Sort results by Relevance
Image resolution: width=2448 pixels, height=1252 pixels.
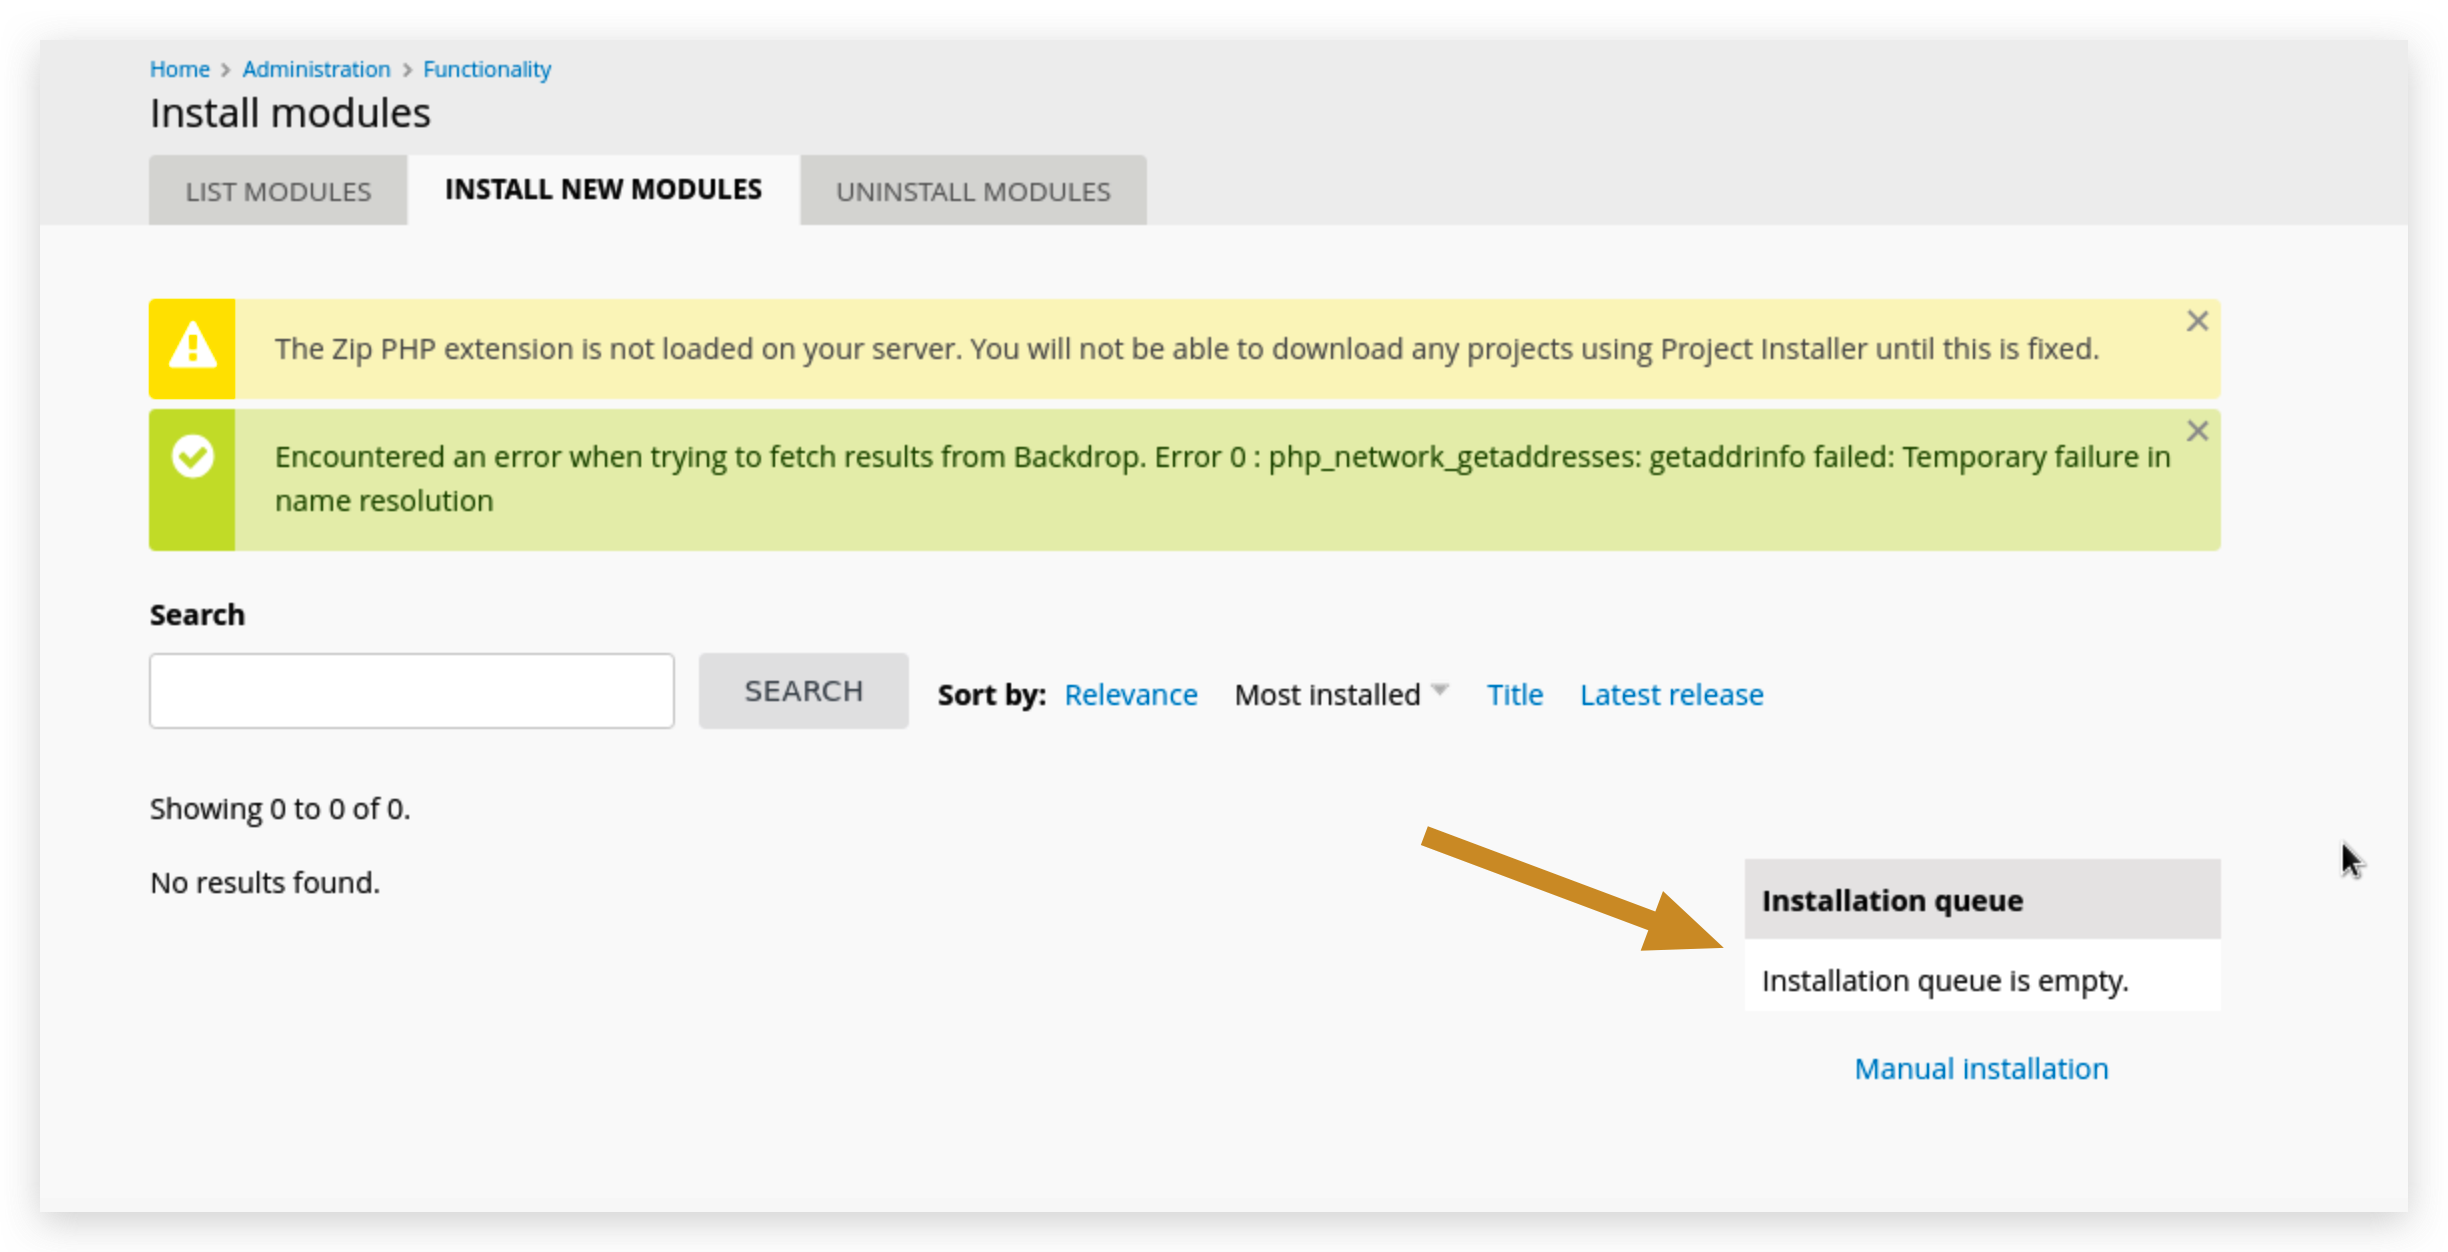coord(1130,695)
